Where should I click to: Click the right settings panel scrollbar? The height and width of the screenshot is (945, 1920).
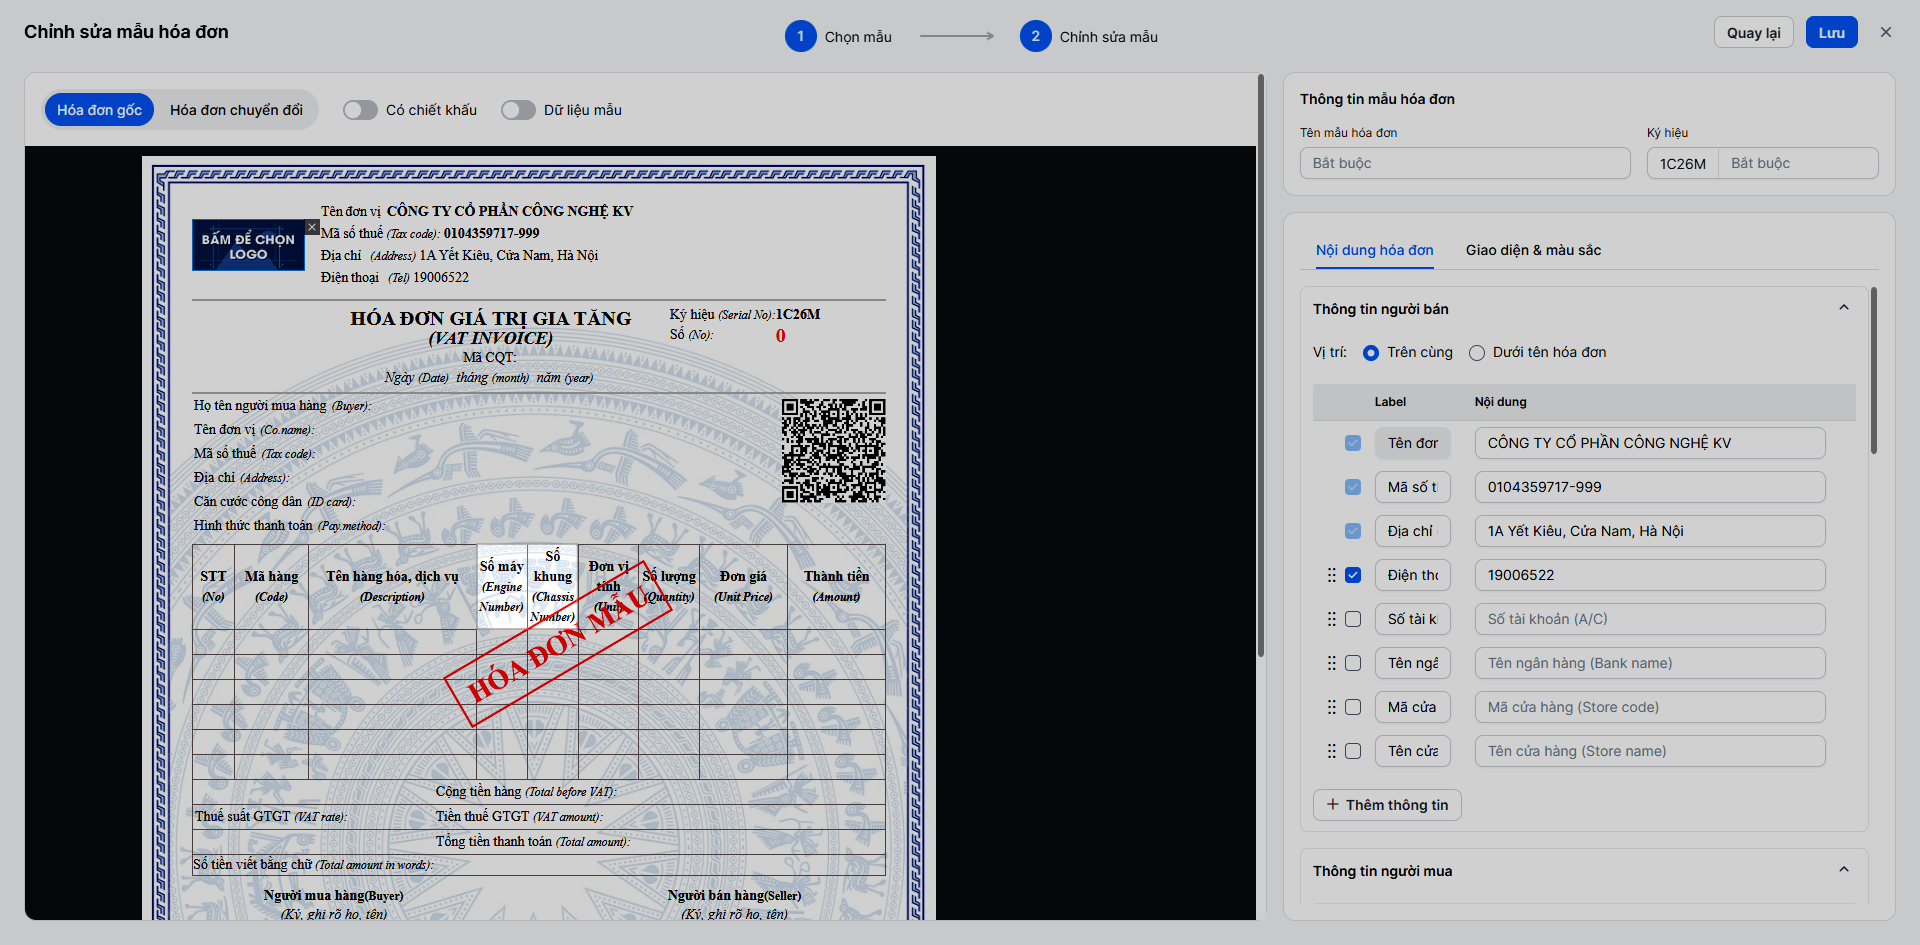(1873, 370)
